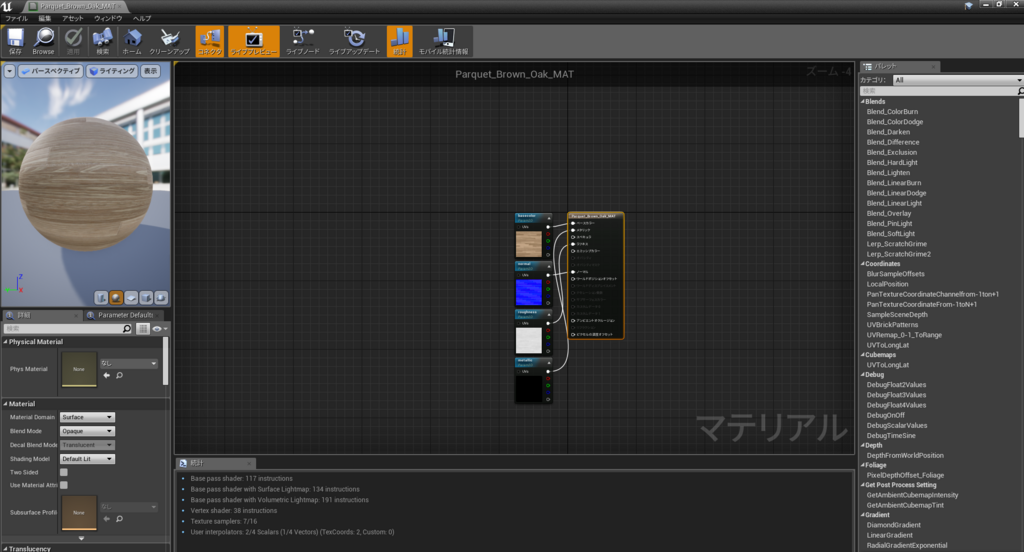Toggle ライブプレビュー in the toolbar
Screen dimensions: 1024x552
click(253, 41)
